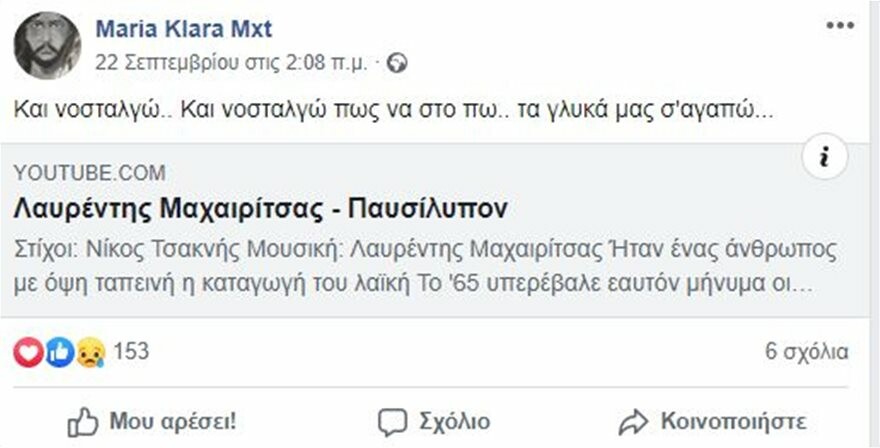Open the Maria Klara Mxt profile name link
This screenshot has width=880, height=448.
tap(184, 28)
